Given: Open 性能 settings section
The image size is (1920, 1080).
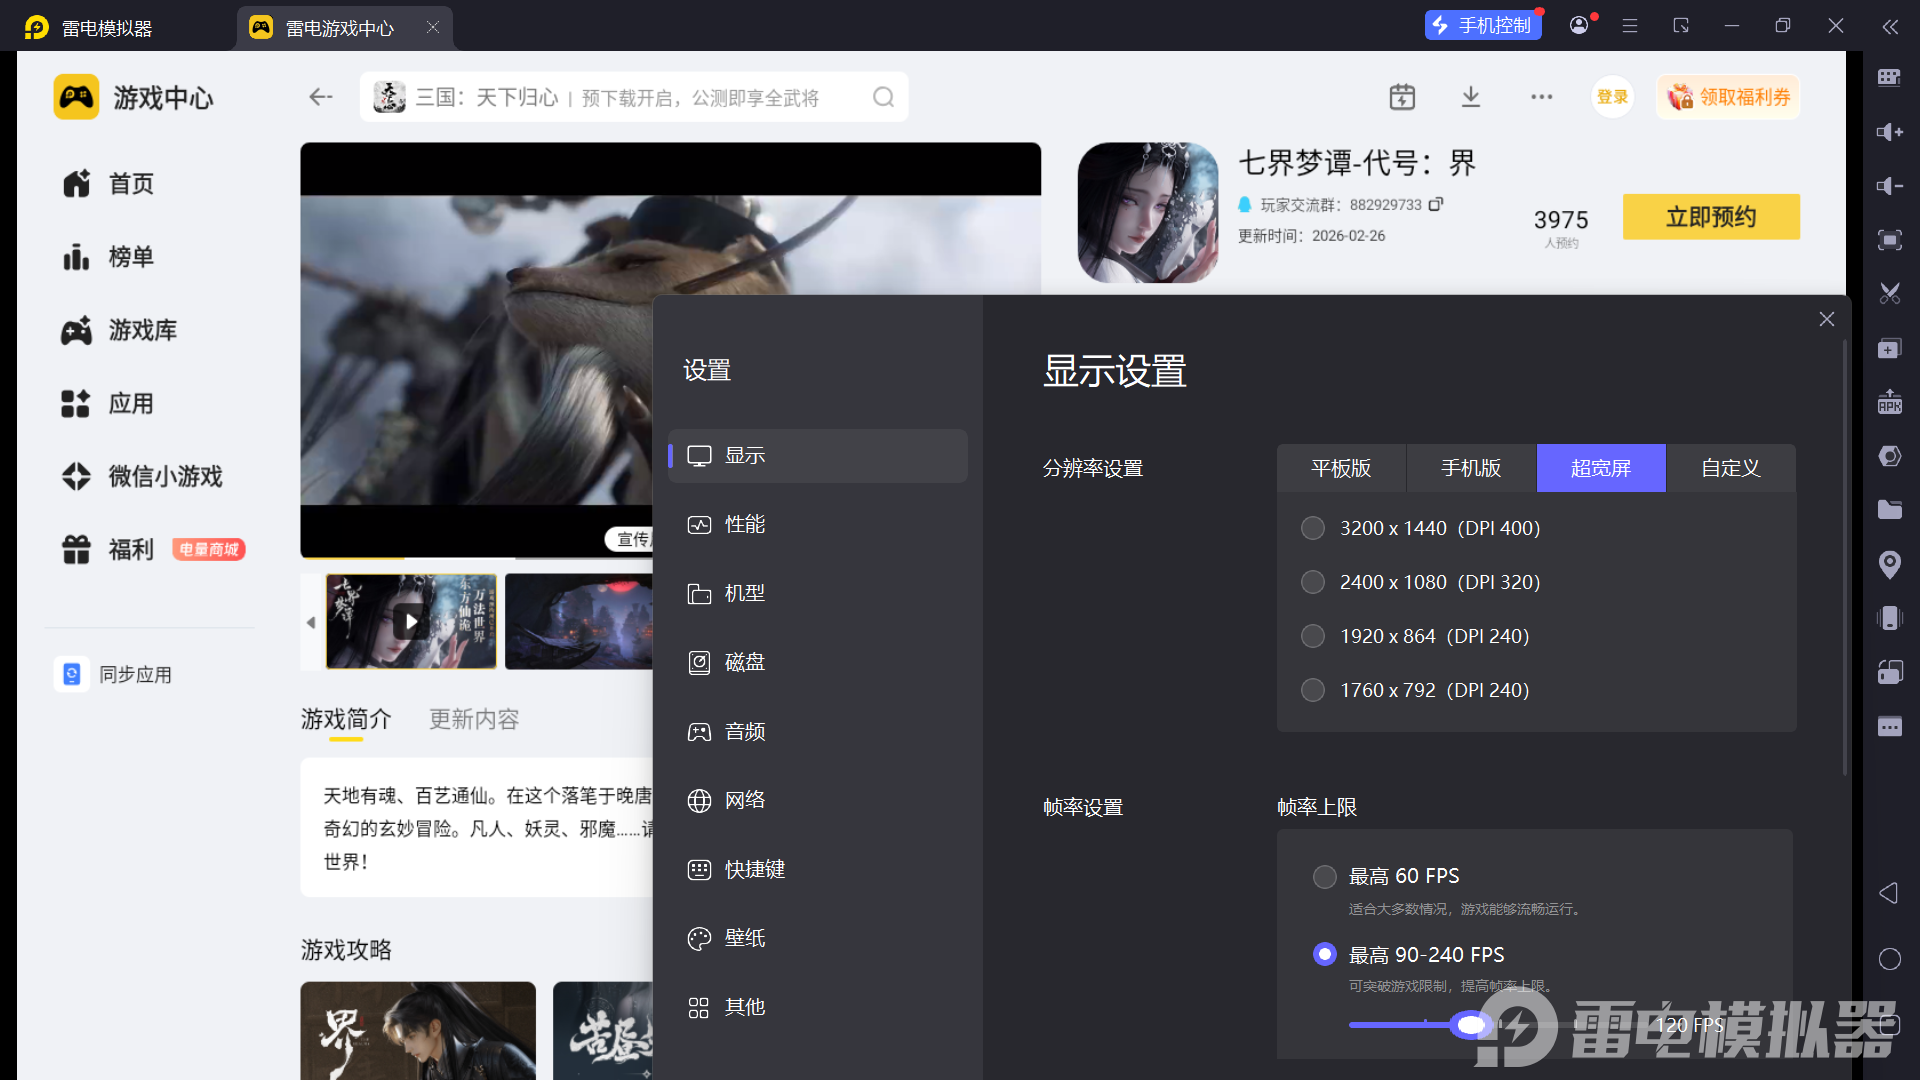Looking at the screenshot, I should click(745, 525).
